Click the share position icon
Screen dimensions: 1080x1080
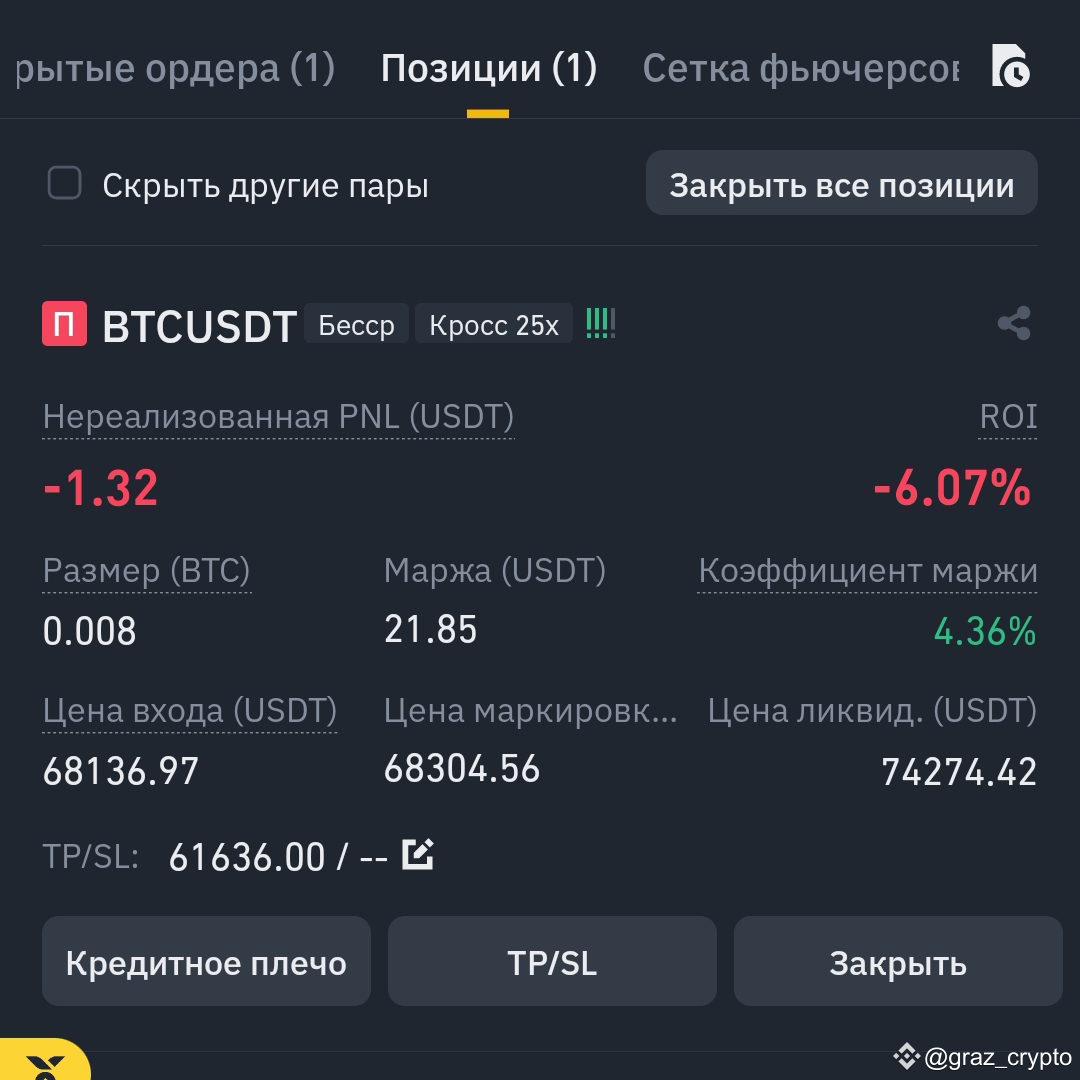coord(1013,323)
